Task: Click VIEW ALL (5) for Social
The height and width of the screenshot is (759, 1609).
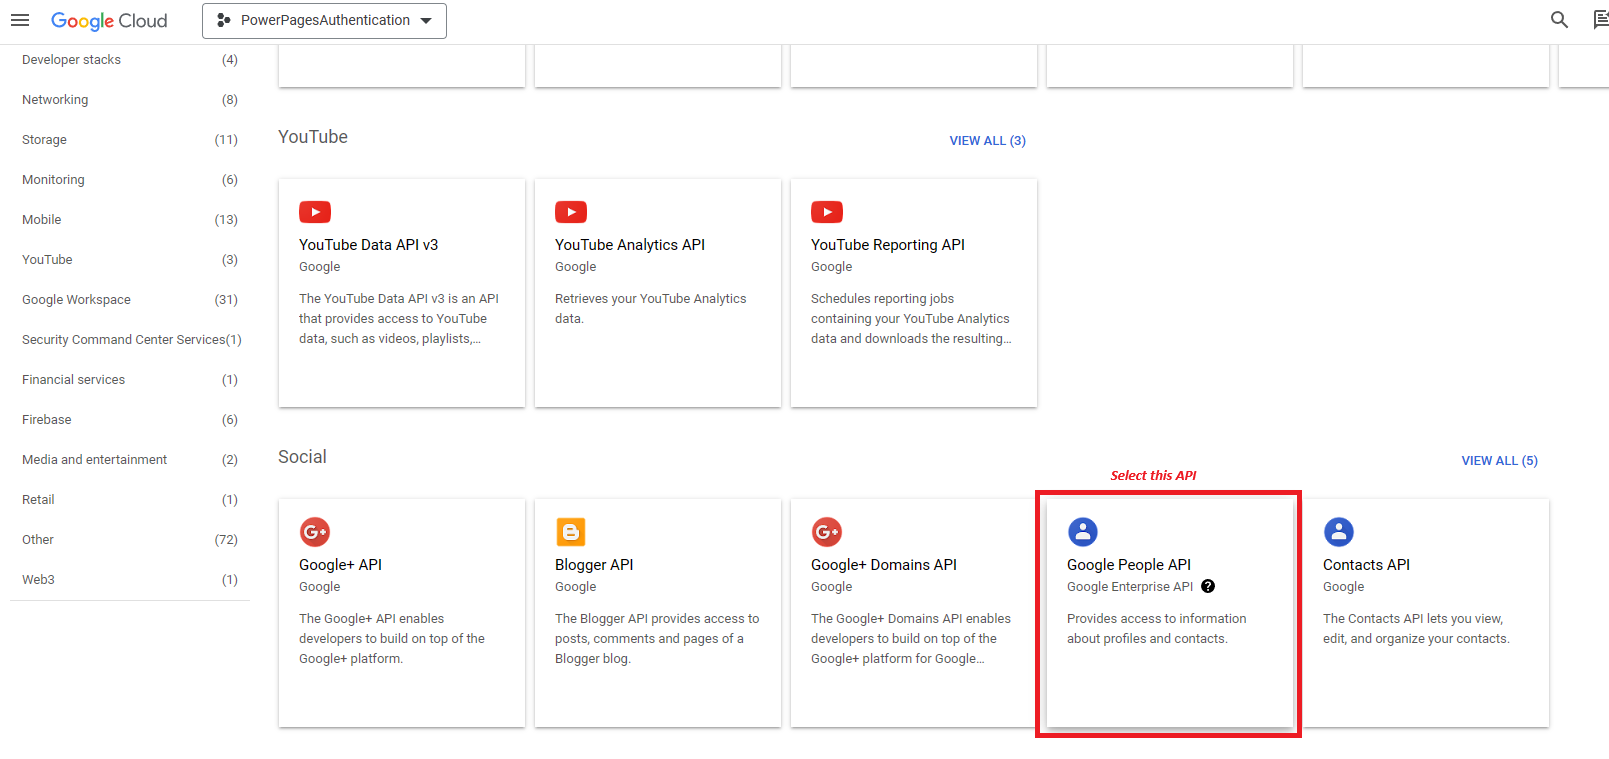Action: click(1499, 461)
